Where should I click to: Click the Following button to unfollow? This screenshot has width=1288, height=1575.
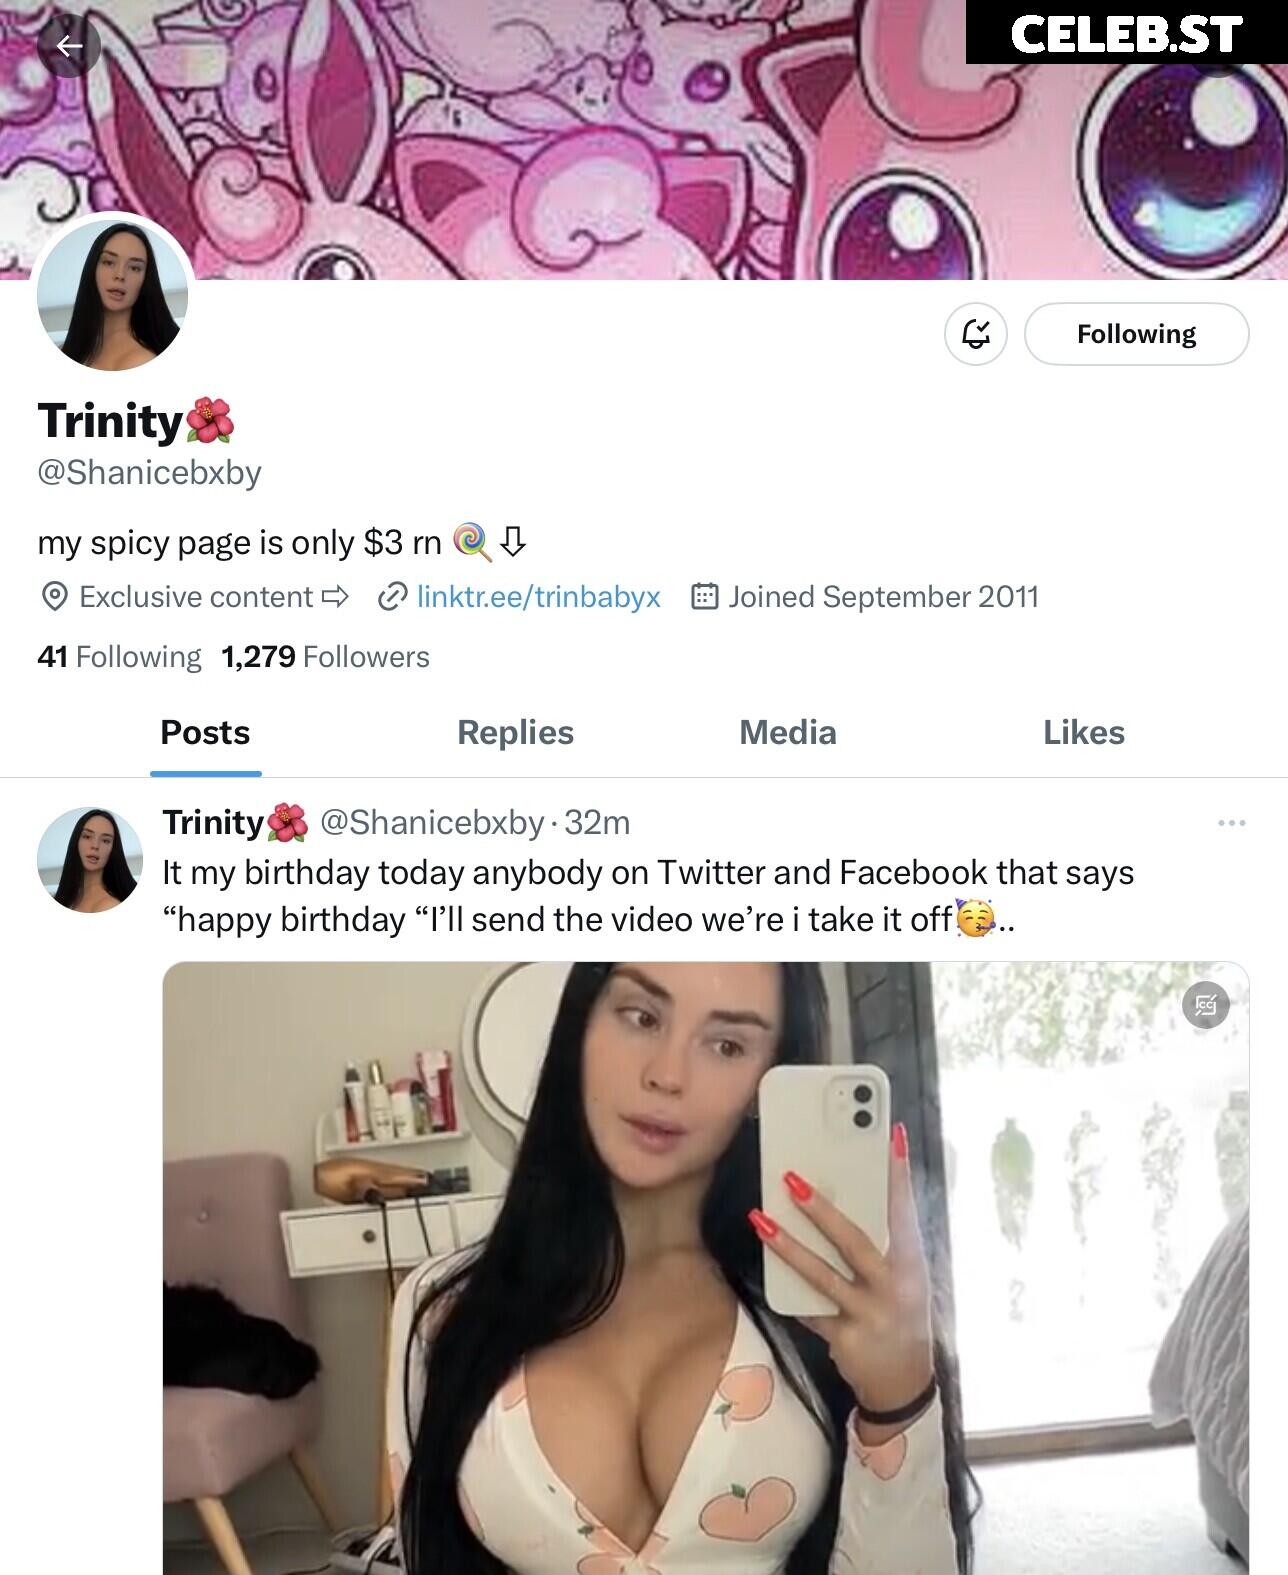tap(1136, 334)
